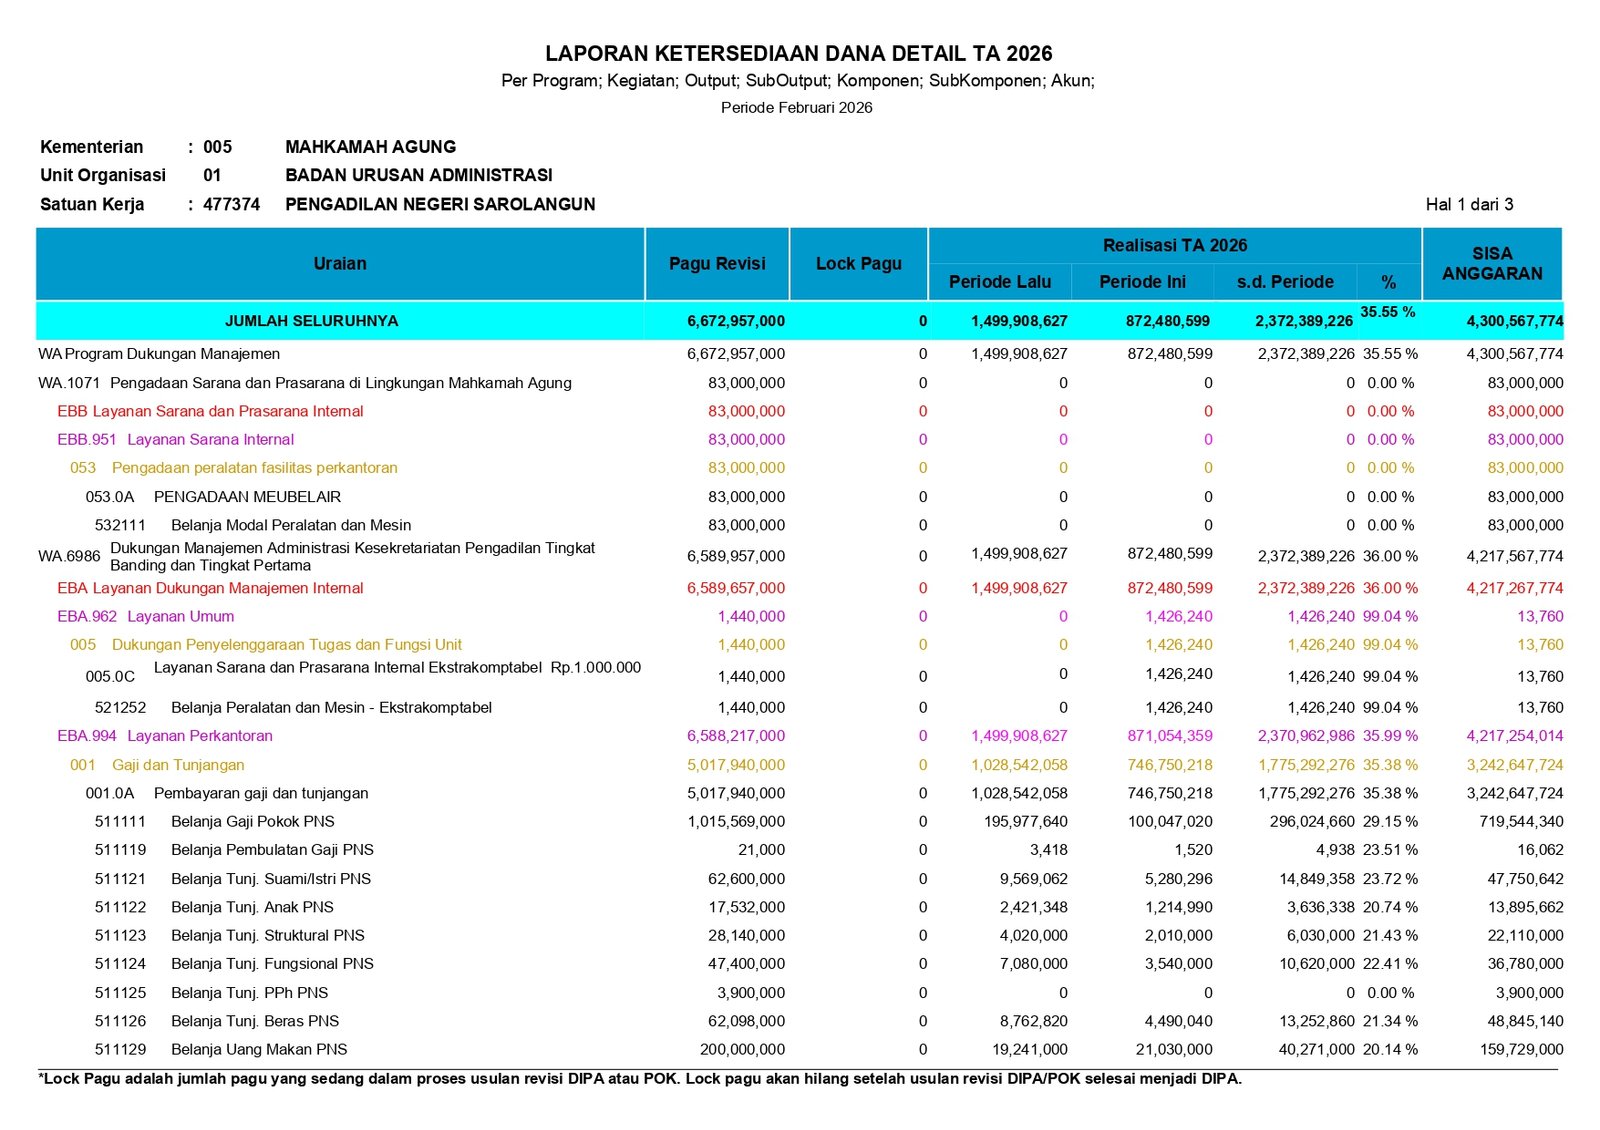Select the Pagu Revisi column header
Screen dimensions: 1600x1130
717,264
